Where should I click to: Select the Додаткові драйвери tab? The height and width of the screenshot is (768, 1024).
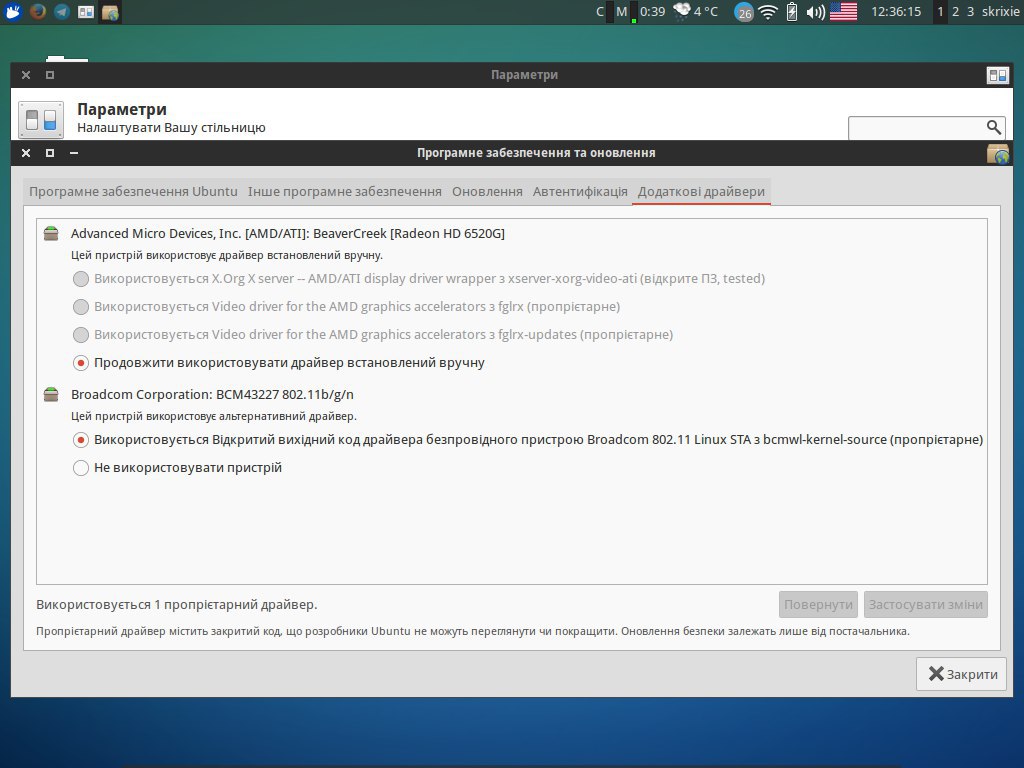(701, 191)
